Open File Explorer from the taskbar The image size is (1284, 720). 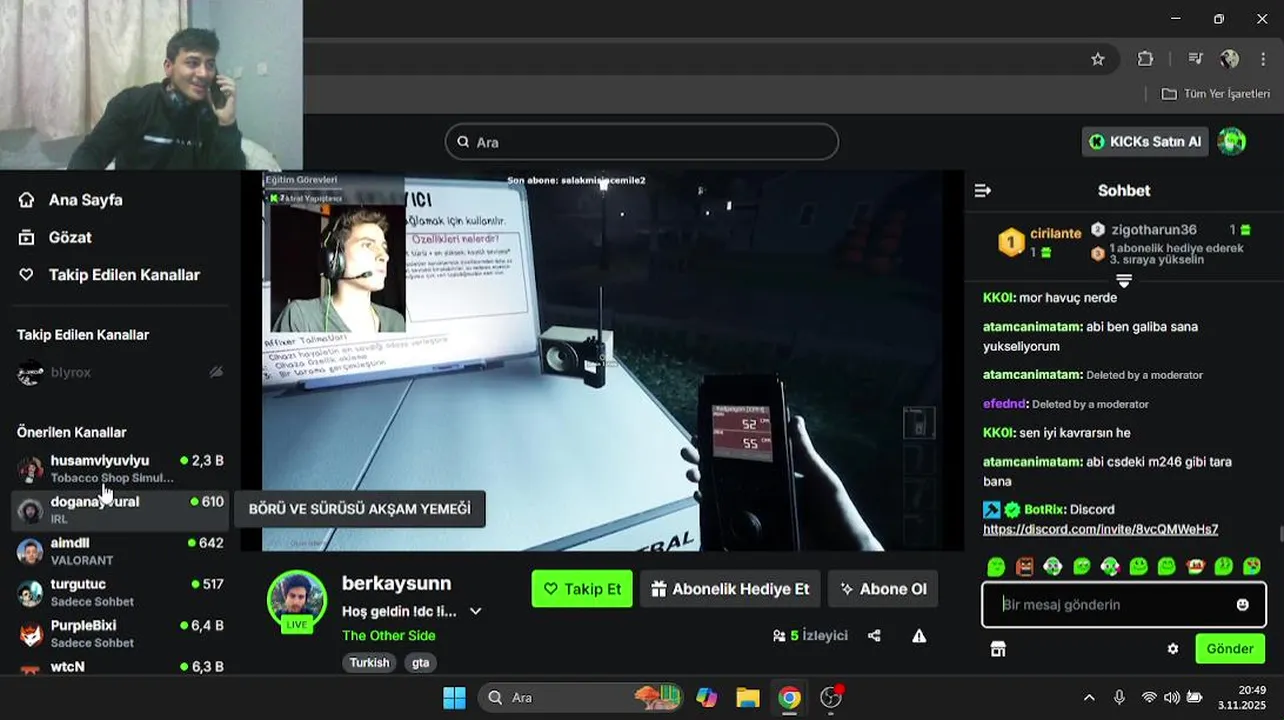[x=748, y=697]
